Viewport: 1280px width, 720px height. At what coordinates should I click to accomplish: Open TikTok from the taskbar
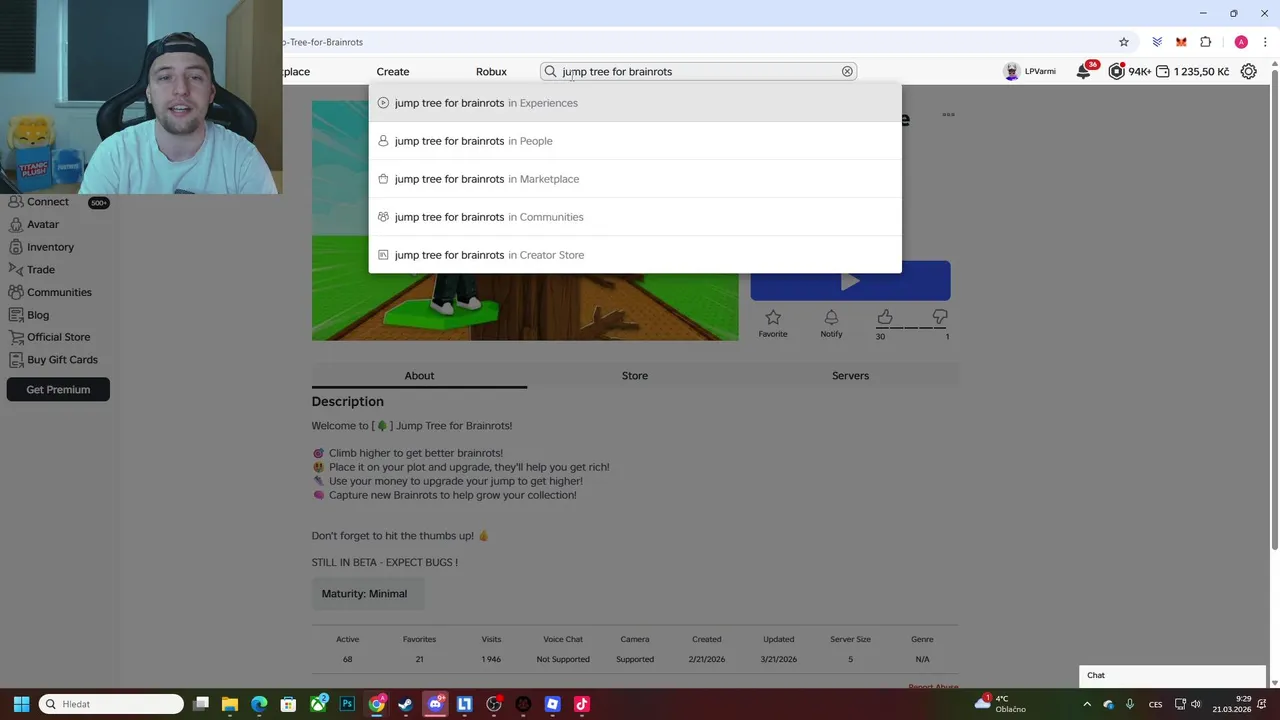(582, 704)
